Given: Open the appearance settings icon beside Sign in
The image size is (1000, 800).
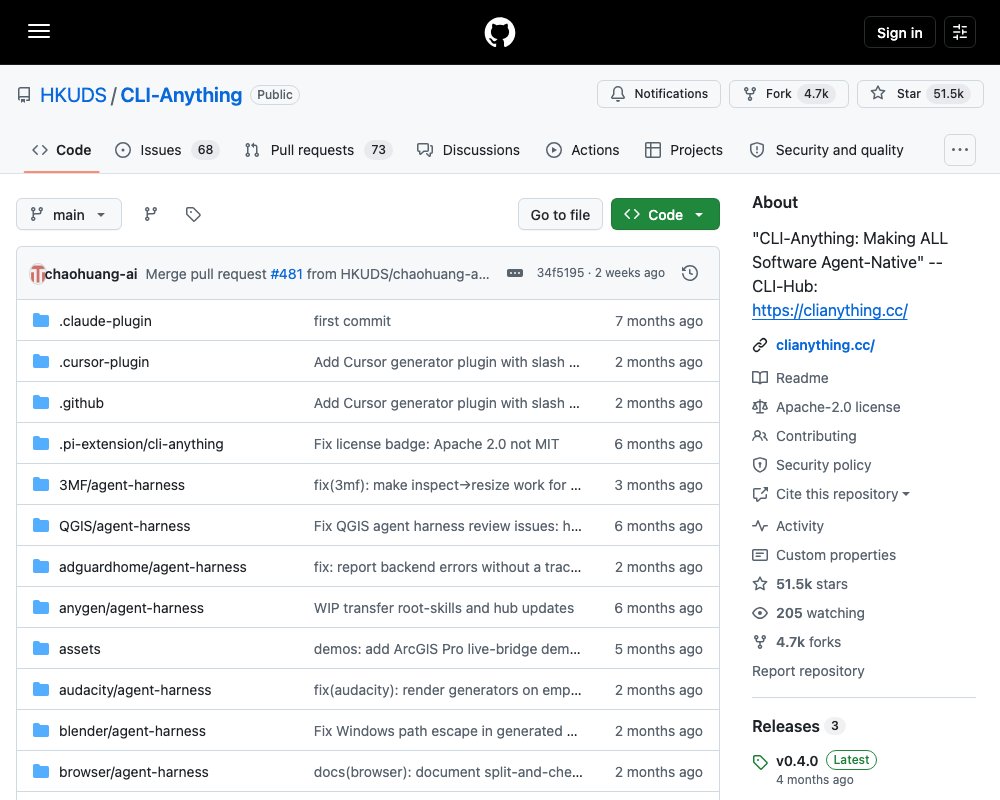Looking at the screenshot, I should tap(960, 32).
